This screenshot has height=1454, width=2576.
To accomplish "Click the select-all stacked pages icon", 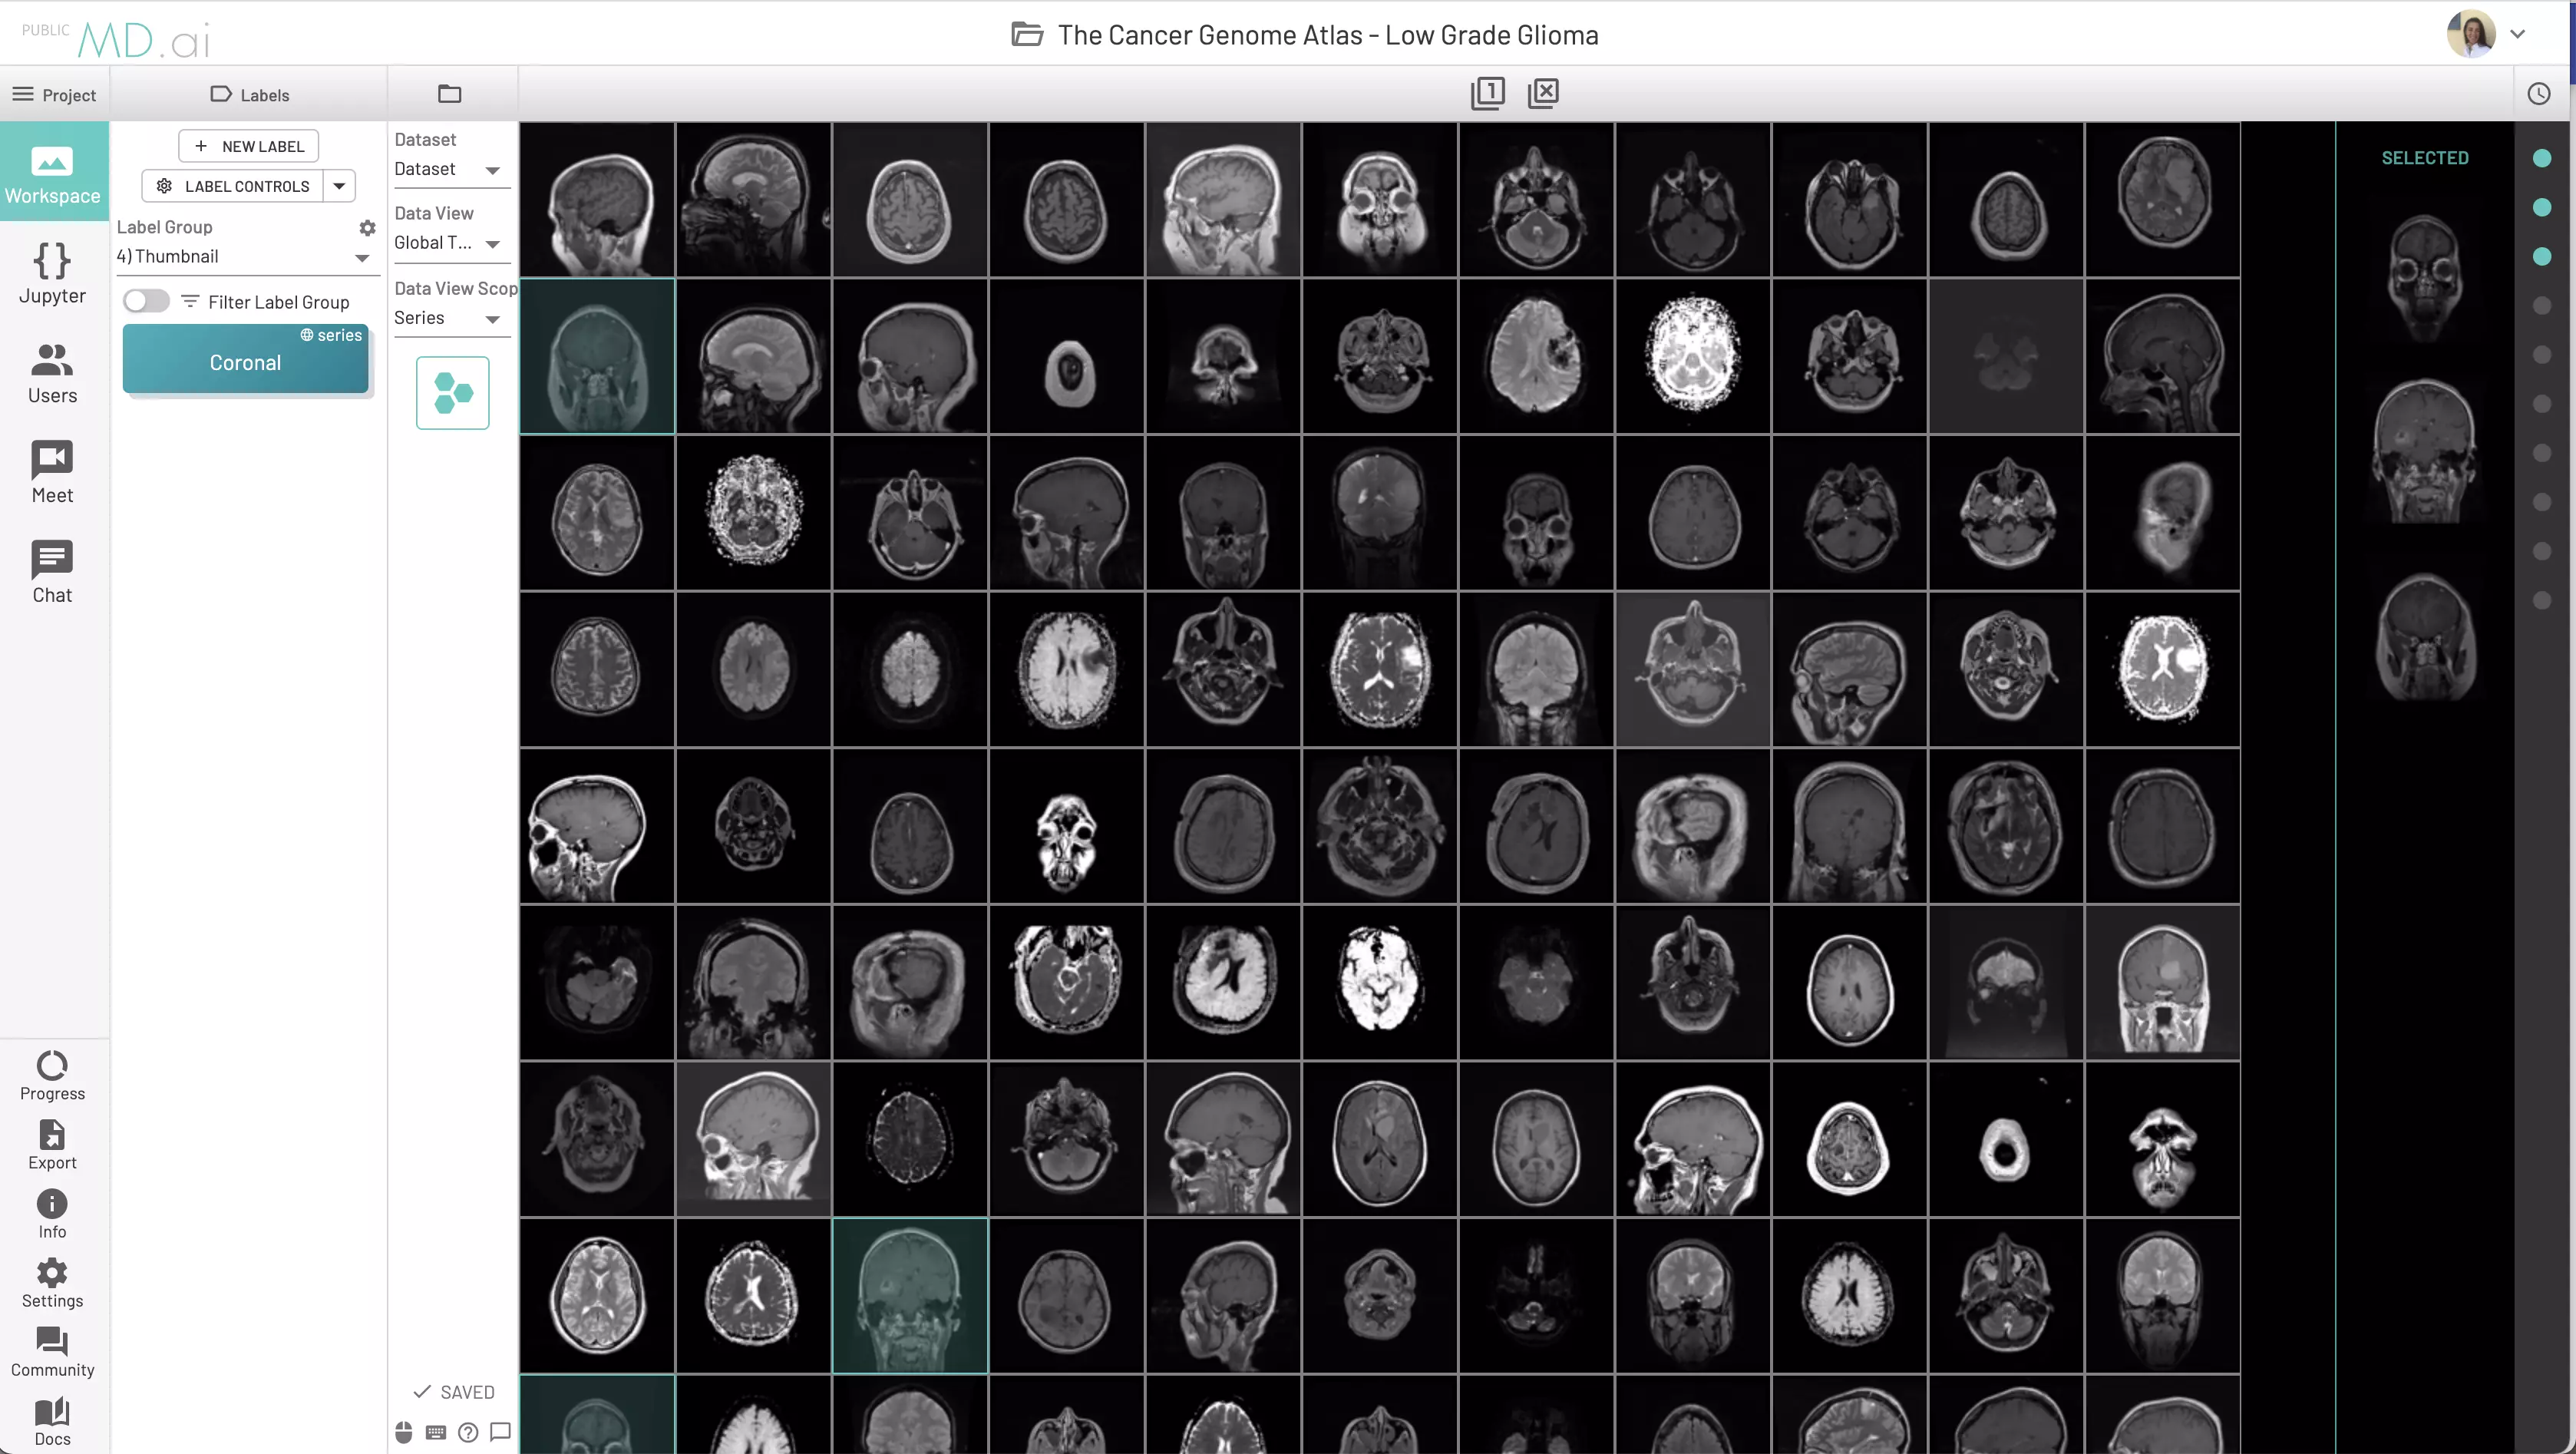I will (x=1487, y=93).
